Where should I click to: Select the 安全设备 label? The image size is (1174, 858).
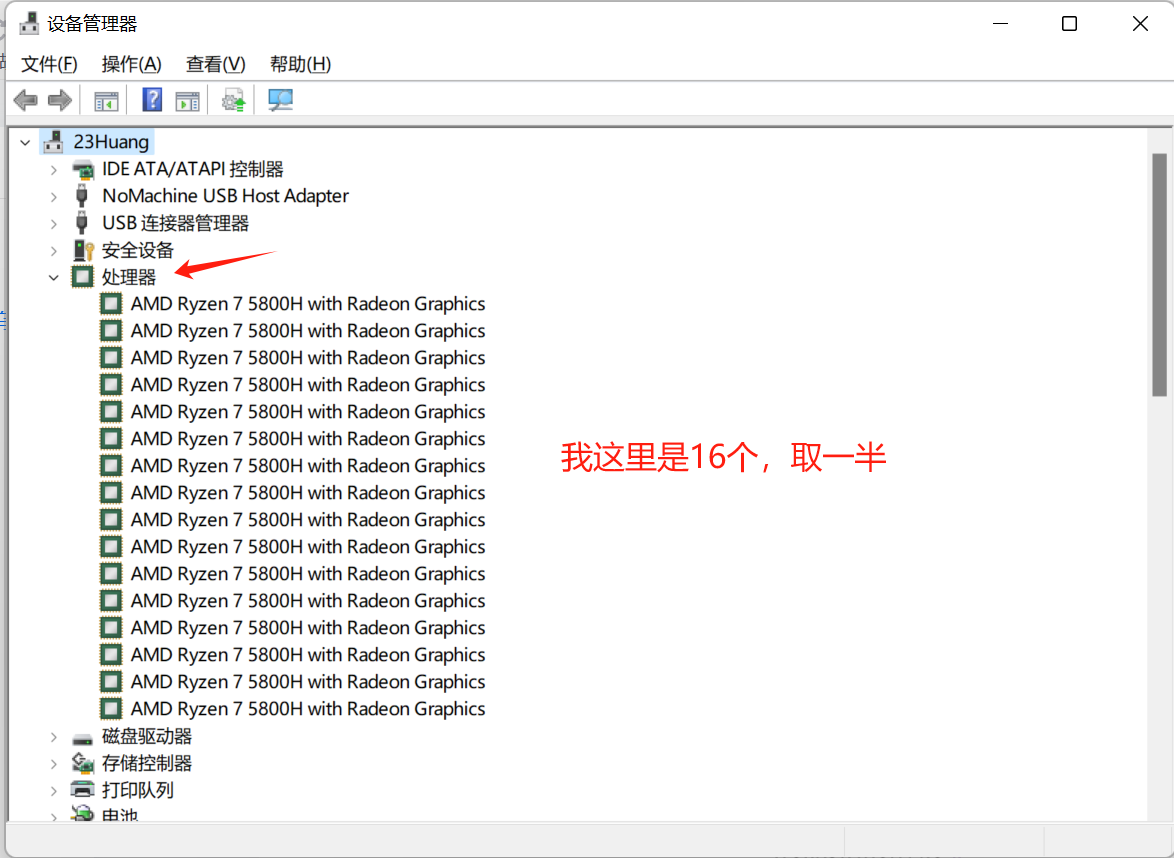(138, 250)
